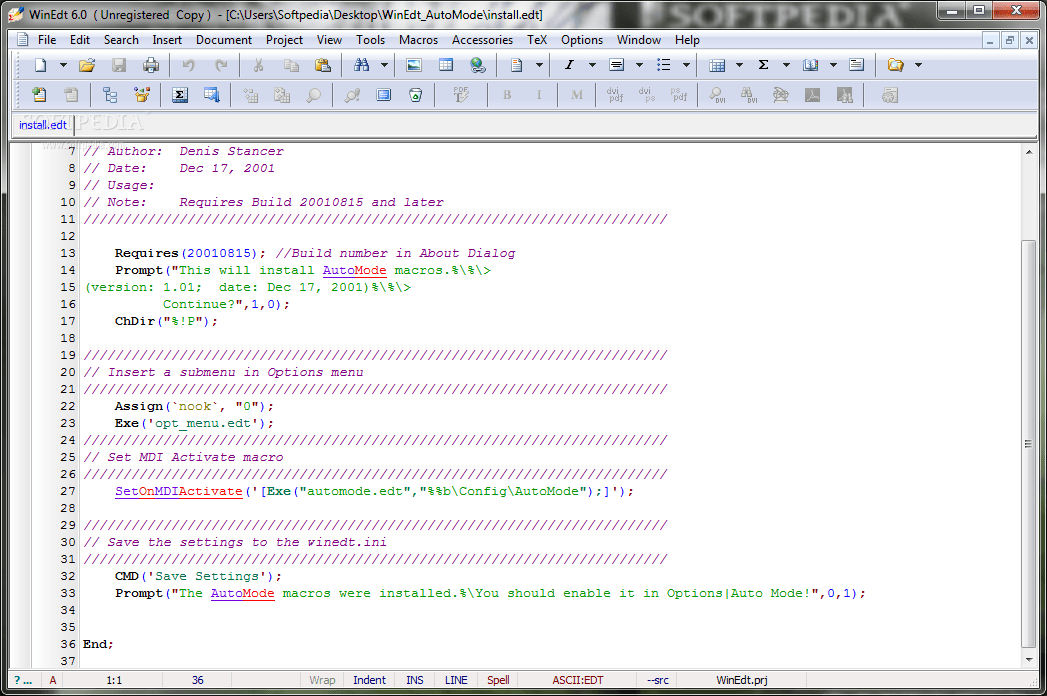
Task: Expand the Sigma math dropdown arrow
Action: point(786,65)
